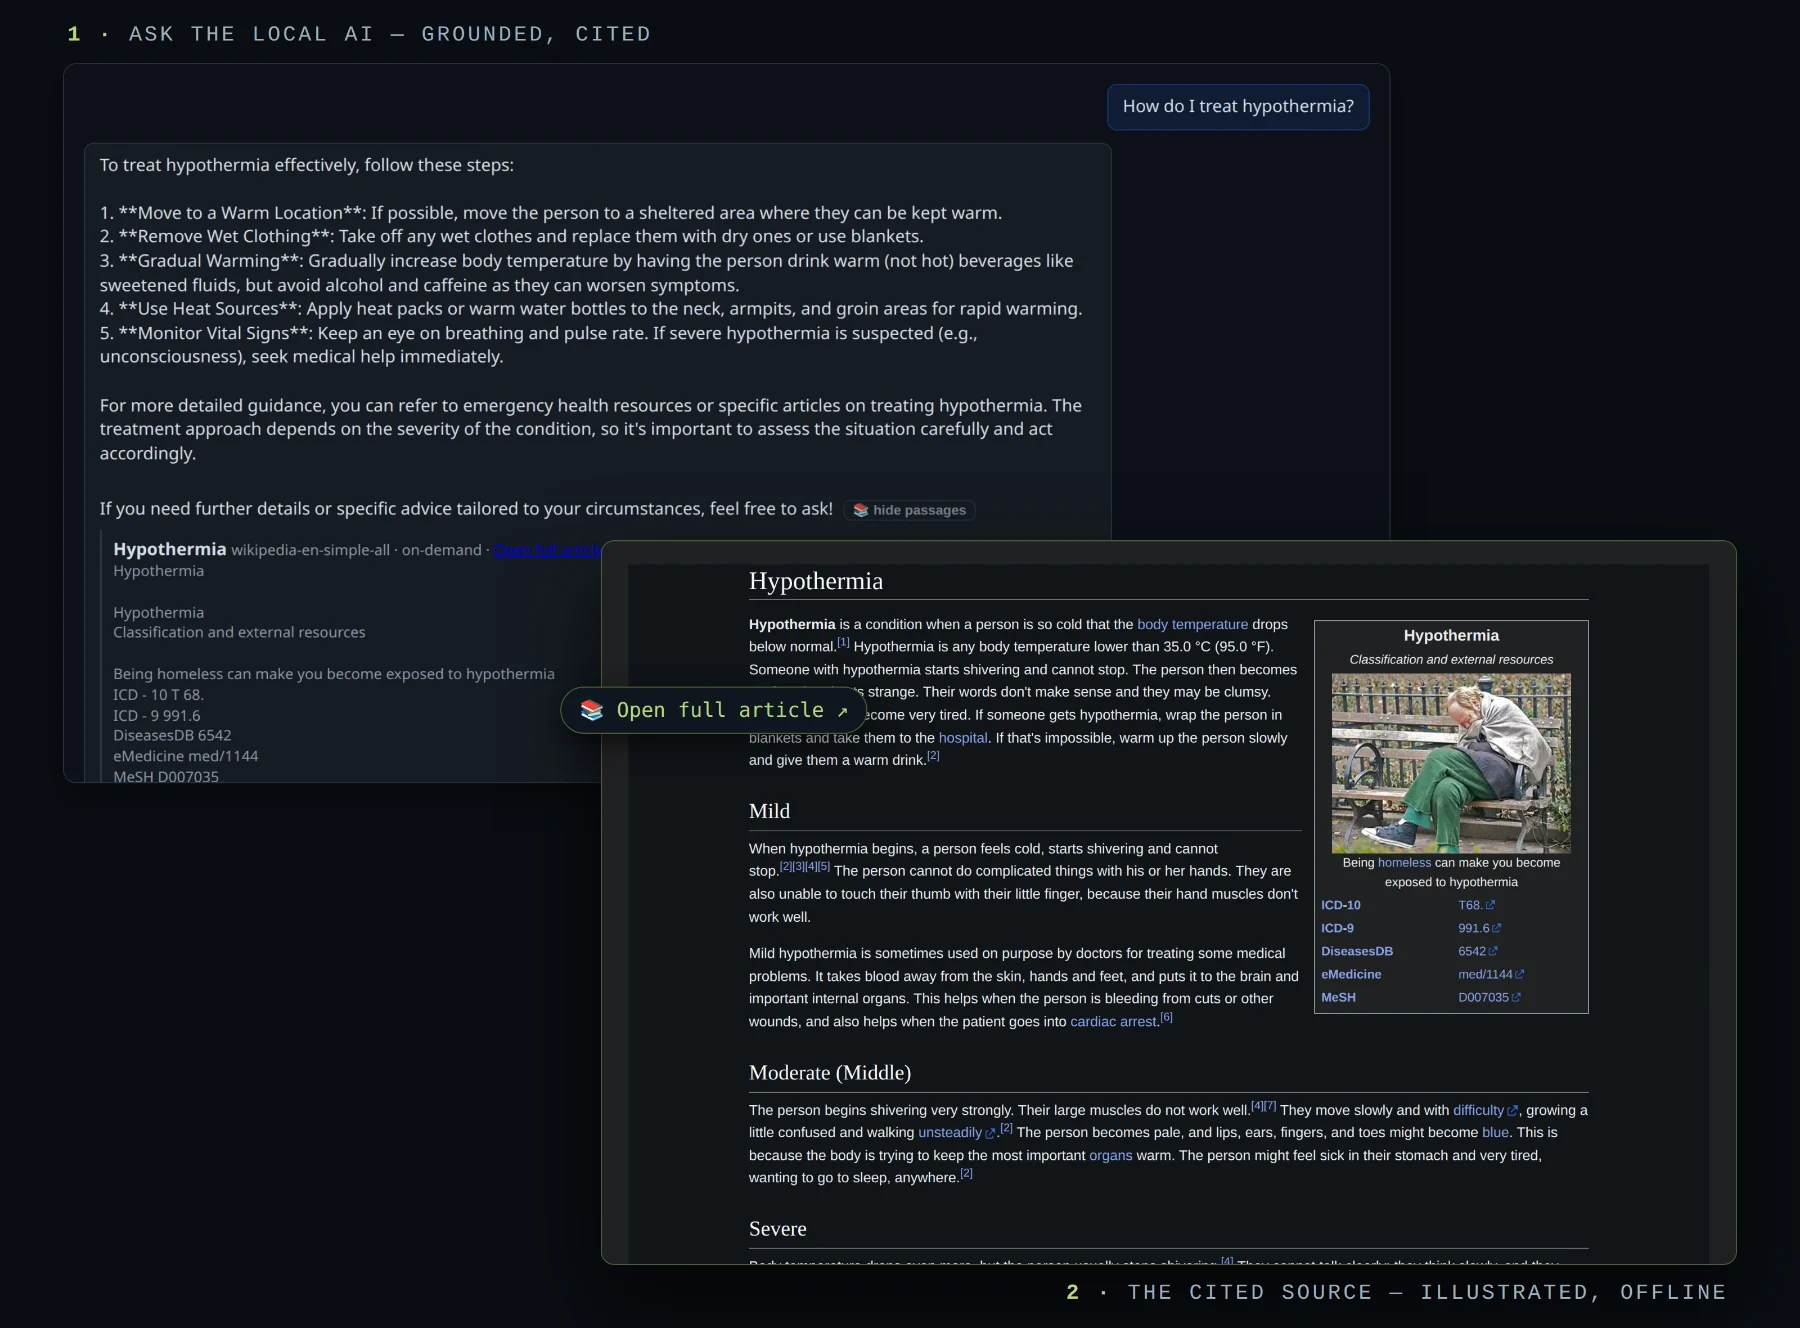Click the italic 'Classification and external resources' infobox subtitle

1451,660
